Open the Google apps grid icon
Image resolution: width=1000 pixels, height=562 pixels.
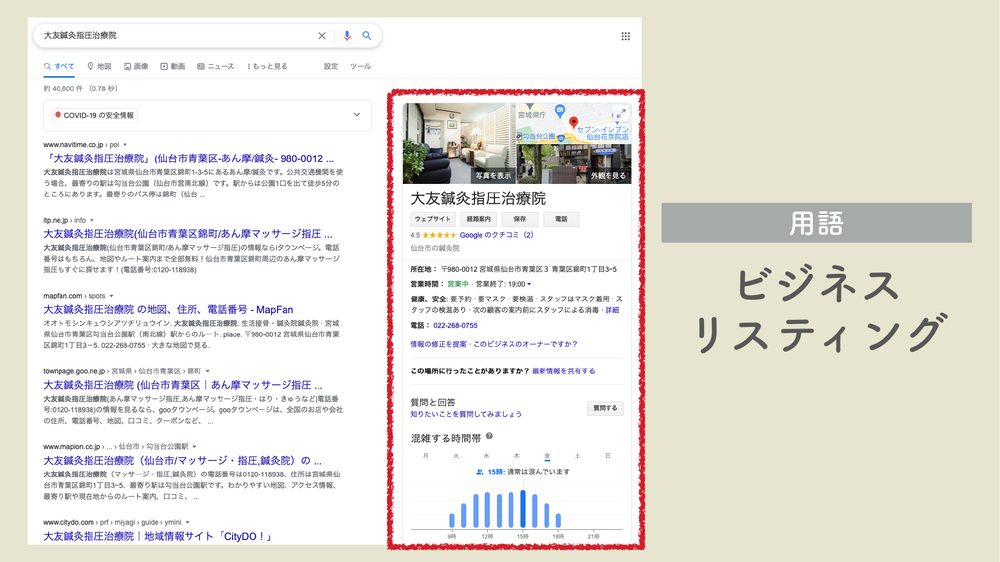tap(626, 36)
